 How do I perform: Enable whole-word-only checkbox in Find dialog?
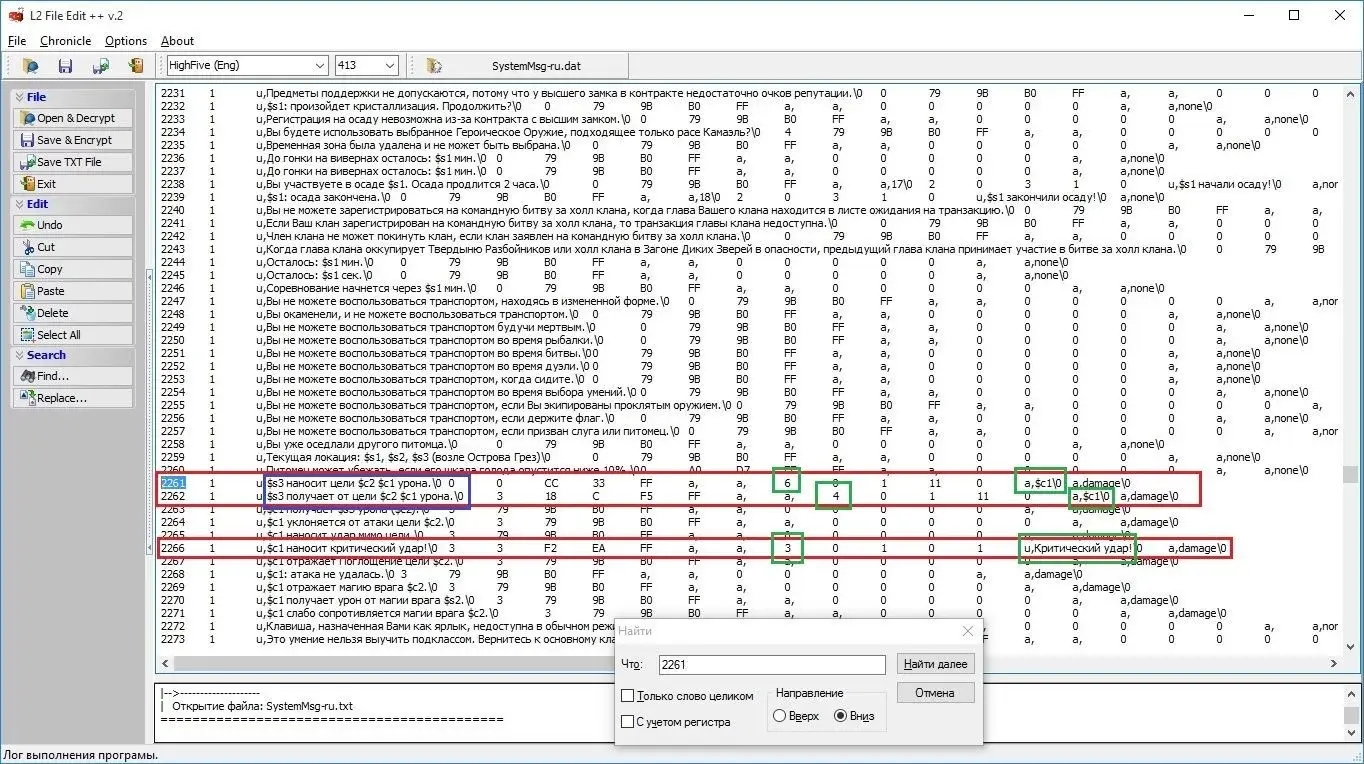(628, 696)
